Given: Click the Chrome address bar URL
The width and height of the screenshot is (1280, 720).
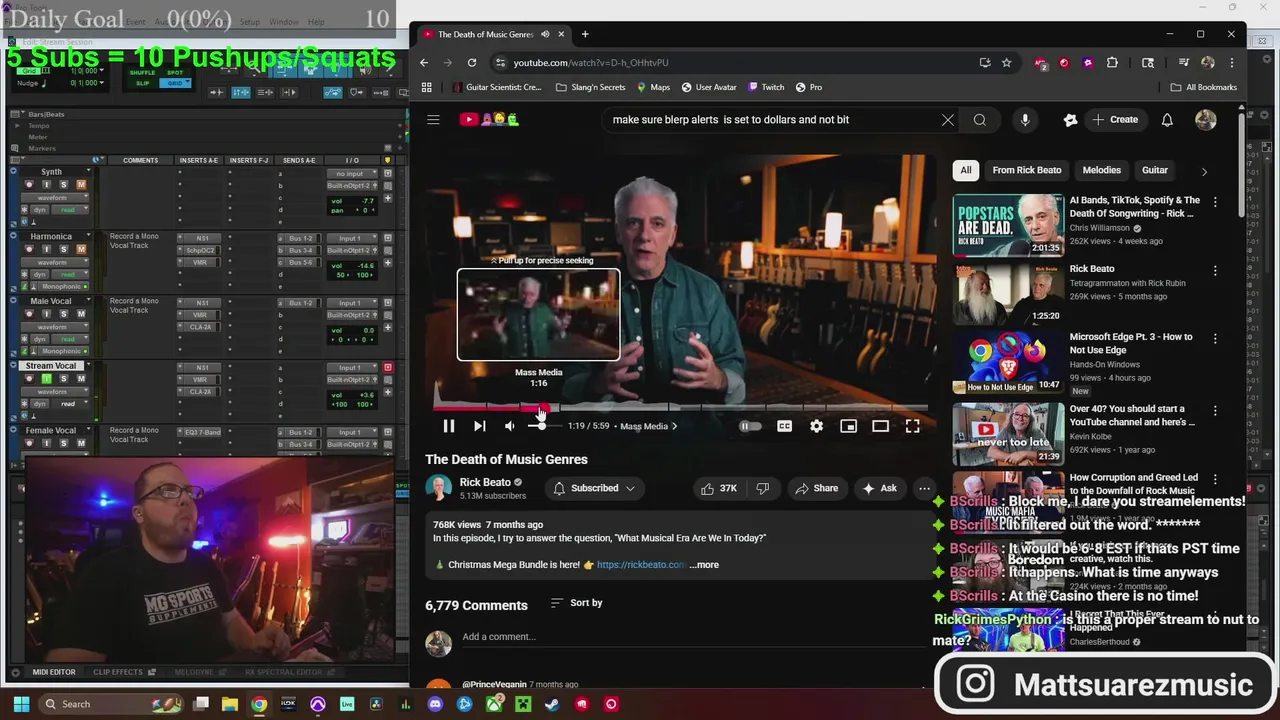Looking at the screenshot, I should (x=590, y=62).
